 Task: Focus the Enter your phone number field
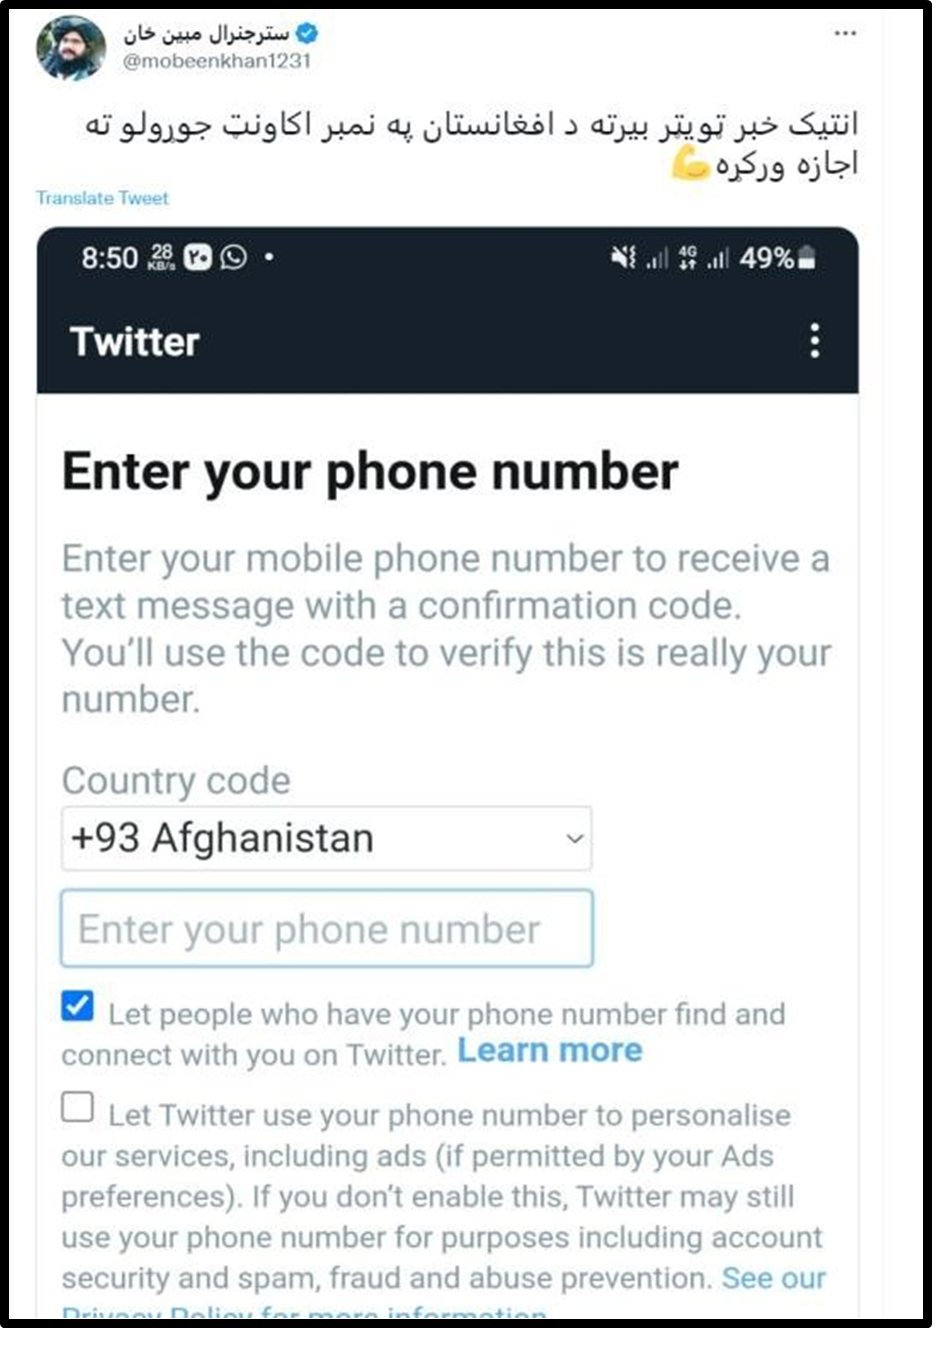coord(327,929)
